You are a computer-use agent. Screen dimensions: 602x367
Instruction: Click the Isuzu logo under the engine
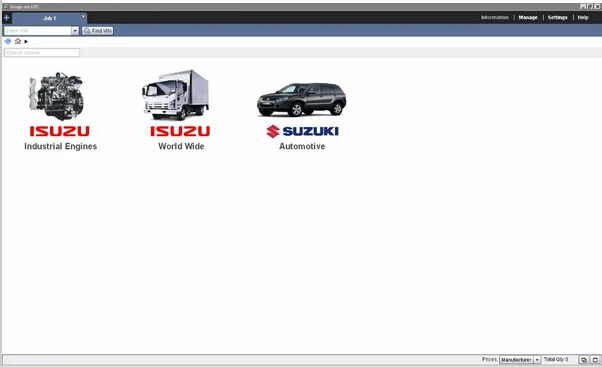[x=60, y=131]
